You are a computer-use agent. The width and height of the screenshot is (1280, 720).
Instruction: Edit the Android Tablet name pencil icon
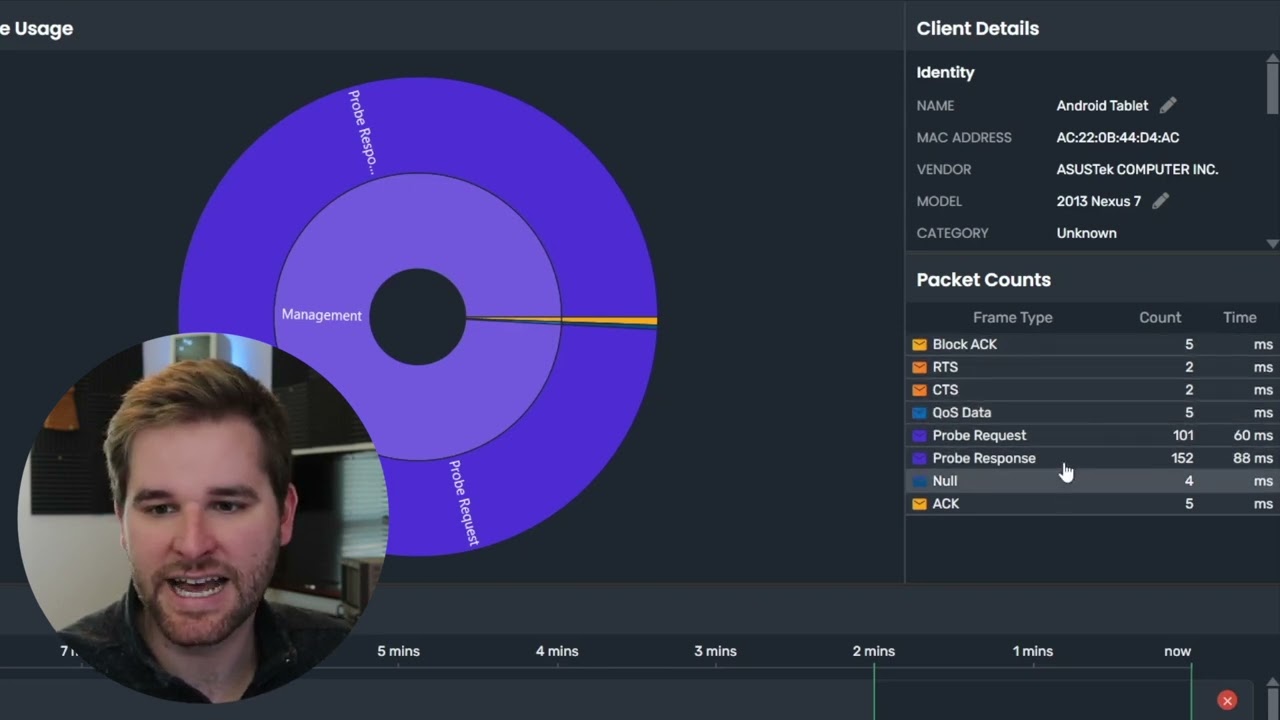coord(1168,105)
